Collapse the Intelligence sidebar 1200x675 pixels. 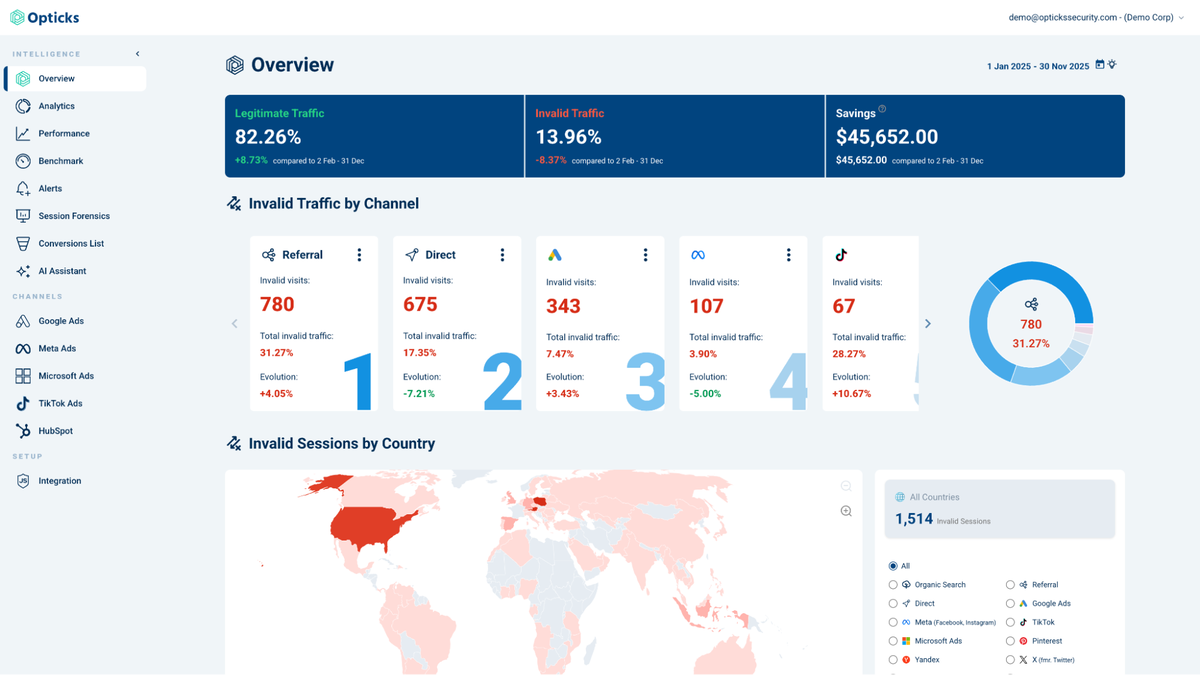[137, 53]
